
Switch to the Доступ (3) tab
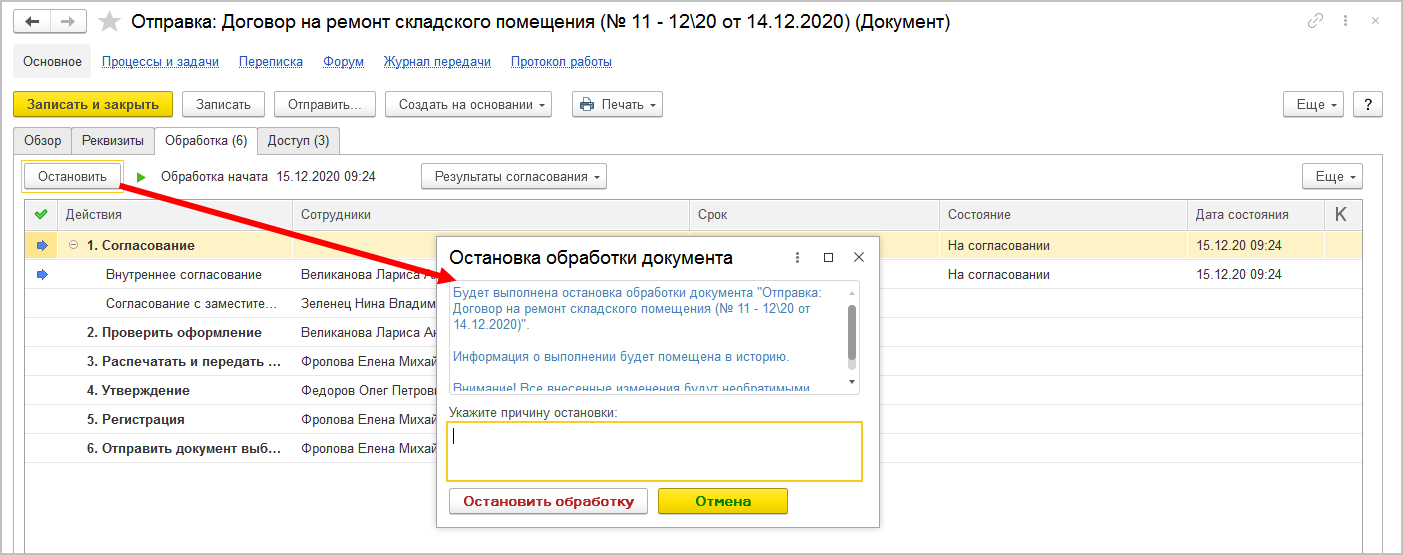pos(298,141)
